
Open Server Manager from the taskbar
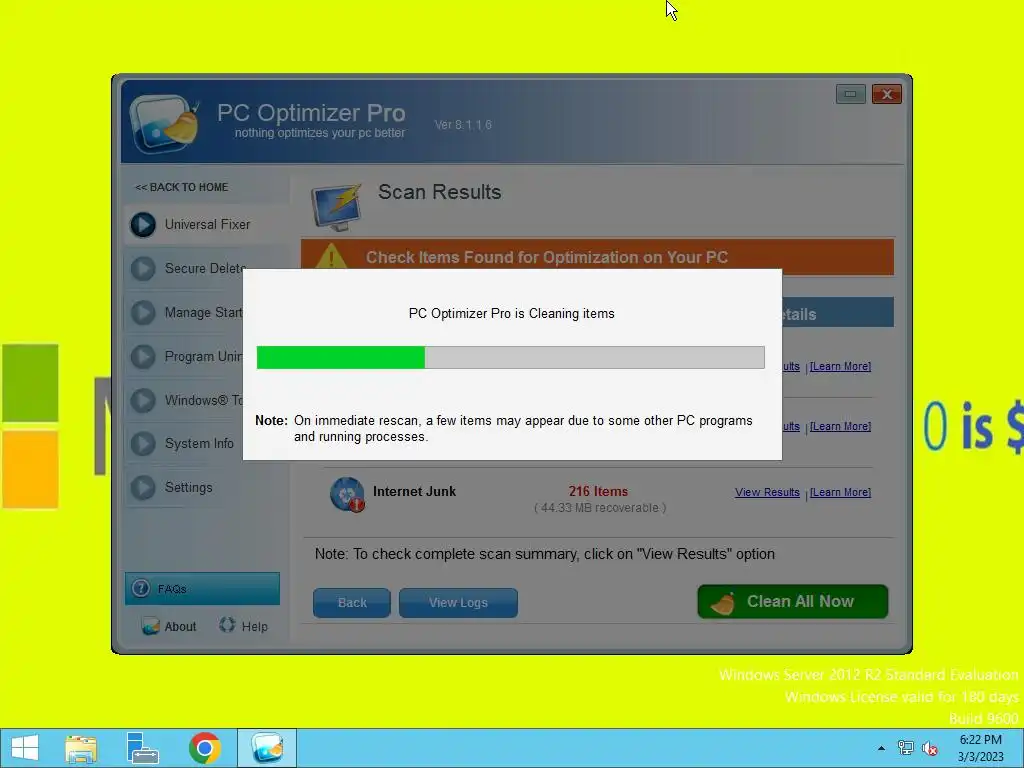coord(142,748)
